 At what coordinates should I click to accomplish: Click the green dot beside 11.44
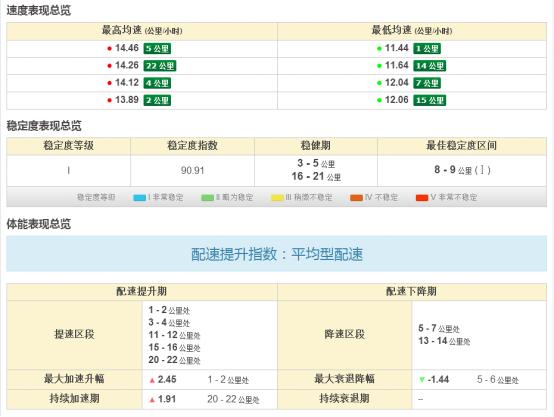pyautogui.click(x=379, y=48)
